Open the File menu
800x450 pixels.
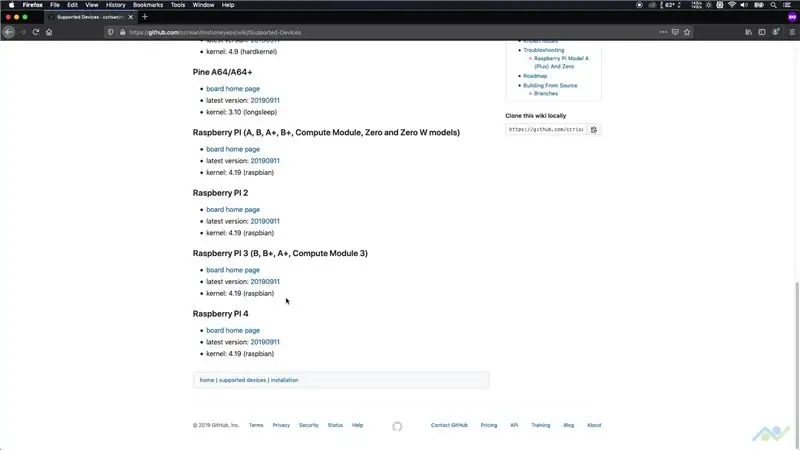point(55,5)
